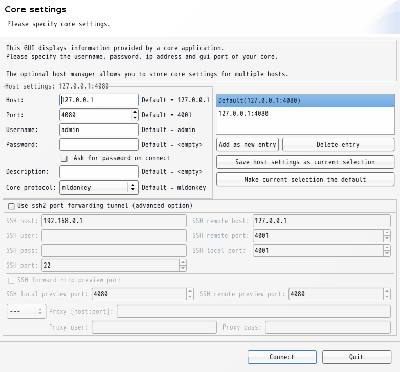Click the Proxy user field
This screenshot has height=372, width=400.
(154, 327)
